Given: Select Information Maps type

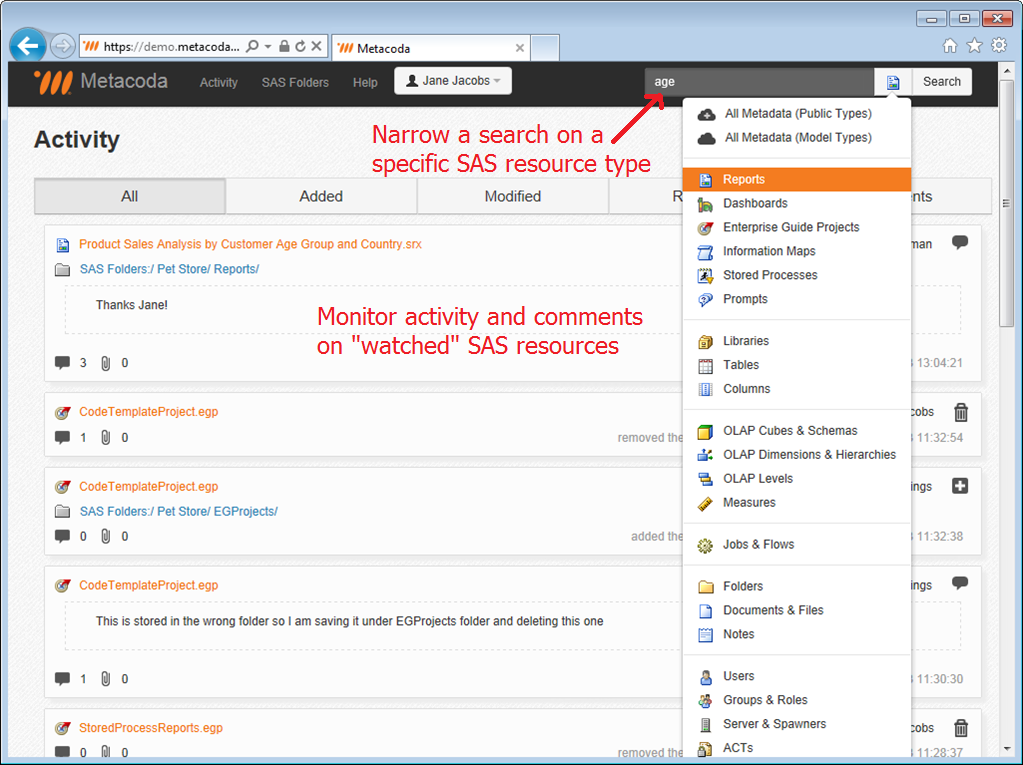Looking at the screenshot, I should coord(797,251).
